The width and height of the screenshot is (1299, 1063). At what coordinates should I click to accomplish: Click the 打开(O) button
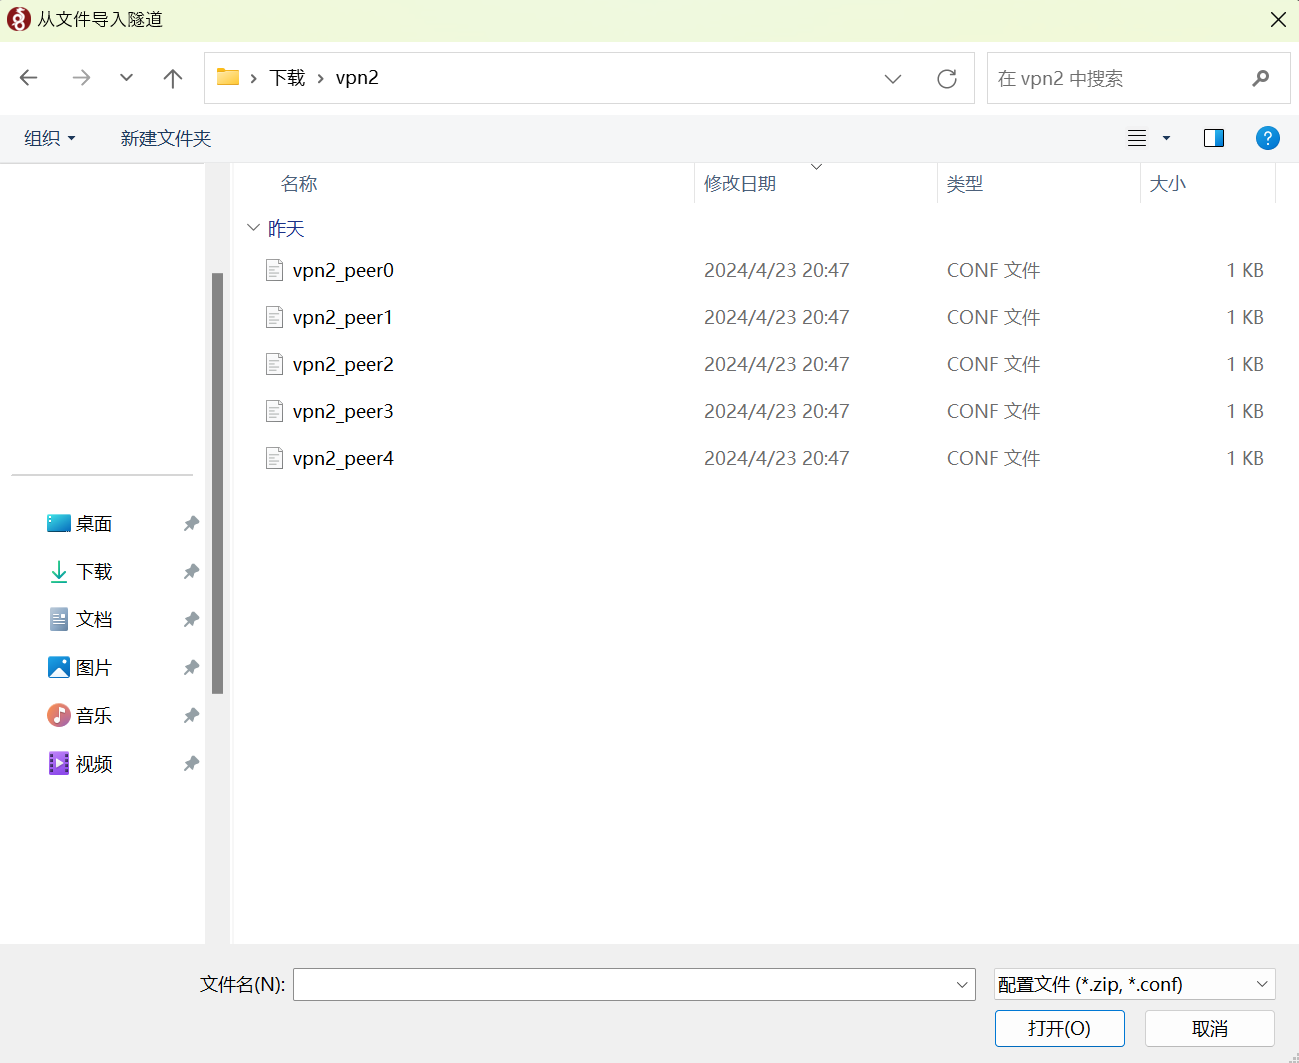coord(1059,1028)
